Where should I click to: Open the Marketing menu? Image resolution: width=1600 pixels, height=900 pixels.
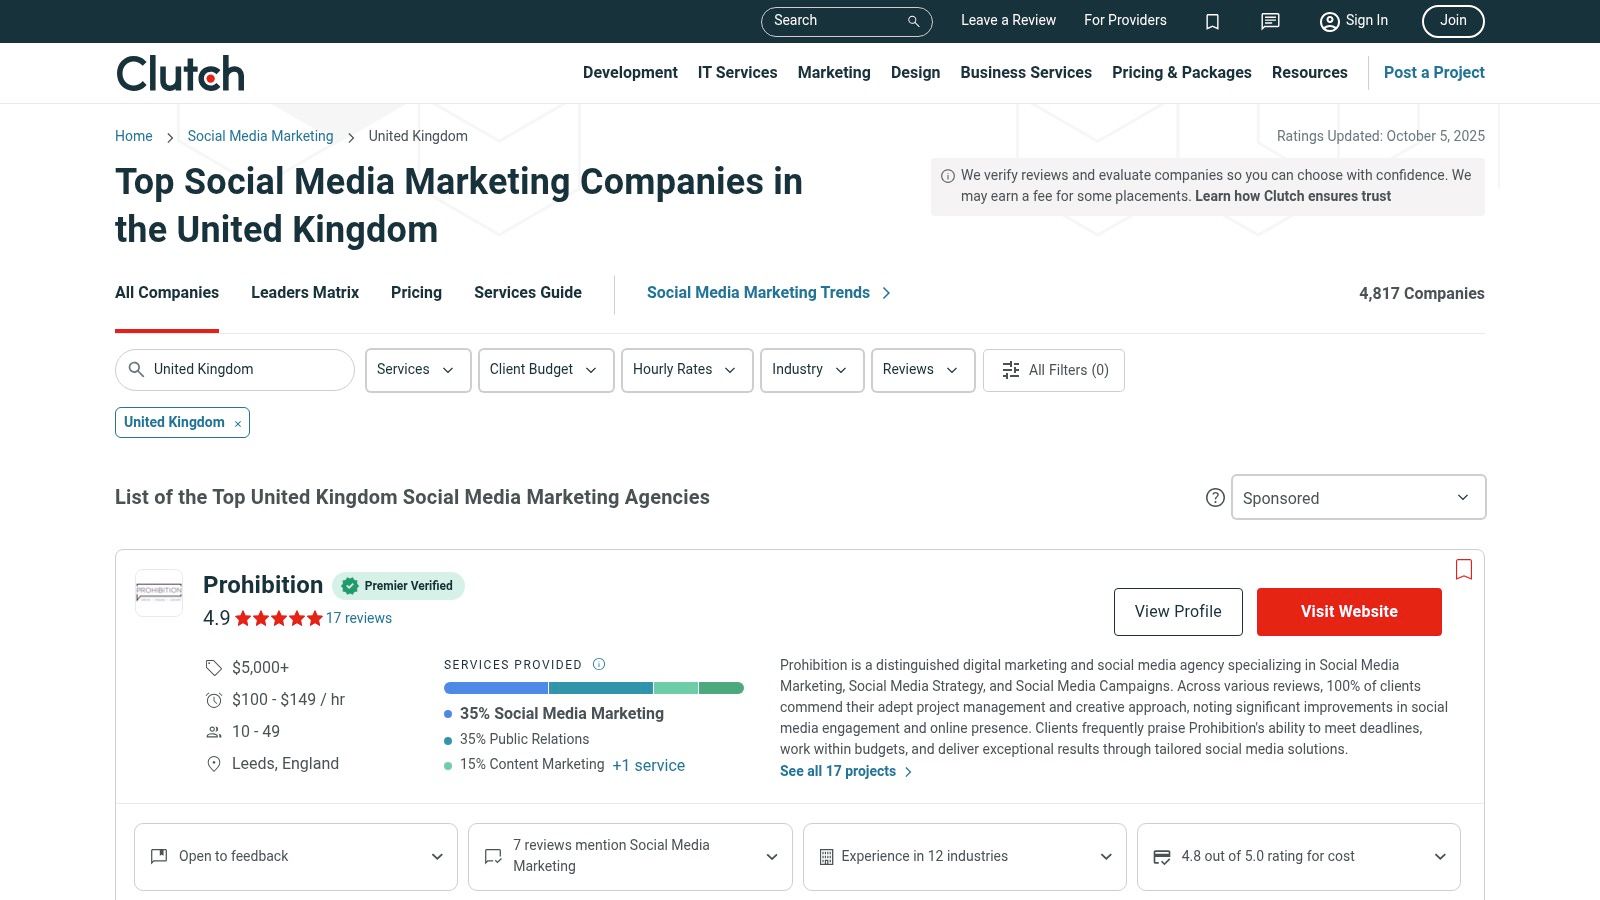(833, 73)
